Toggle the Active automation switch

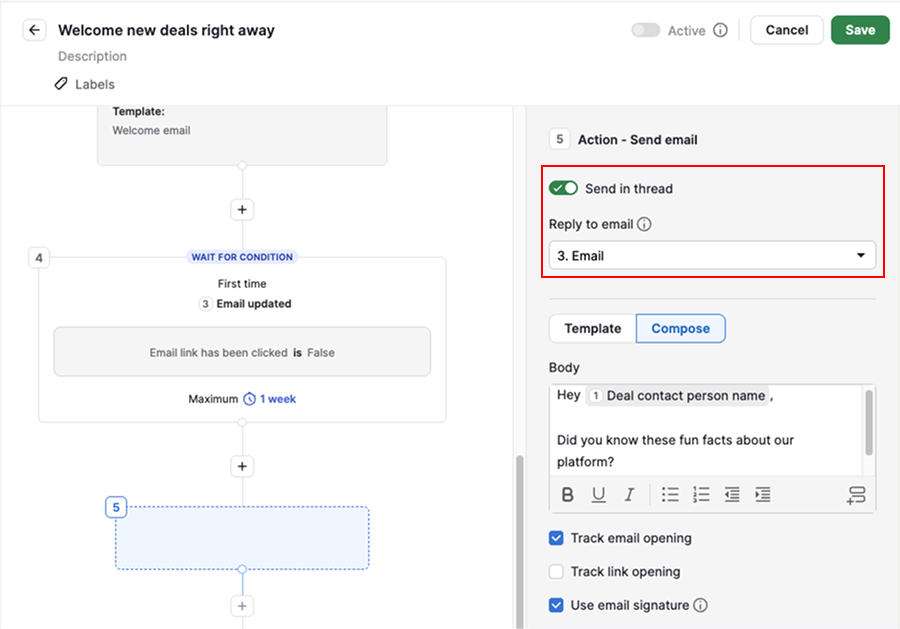click(646, 30)
